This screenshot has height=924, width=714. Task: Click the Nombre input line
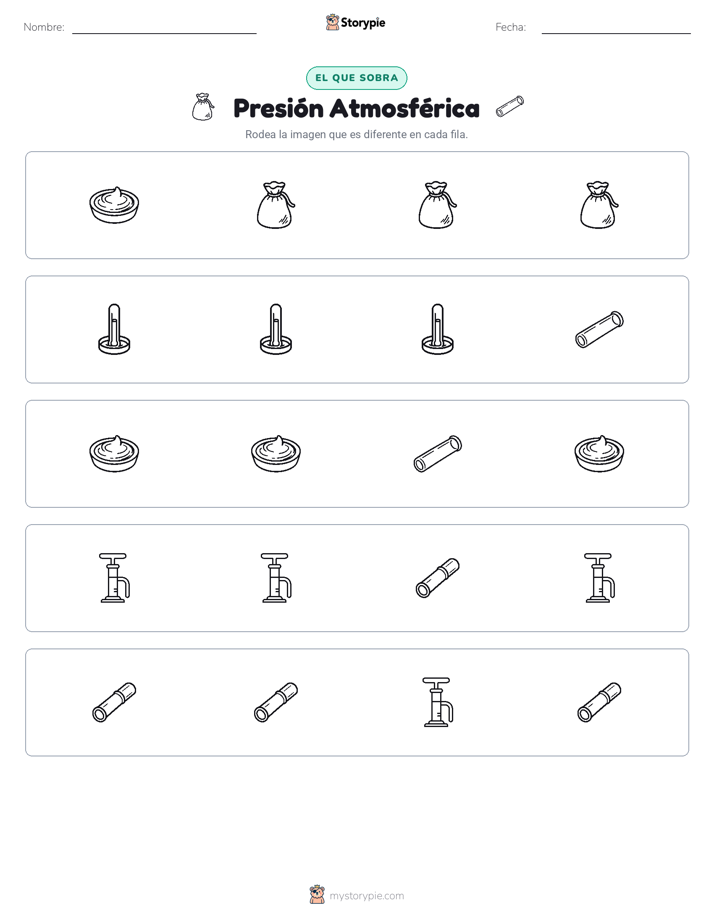[x=164, y=28]
